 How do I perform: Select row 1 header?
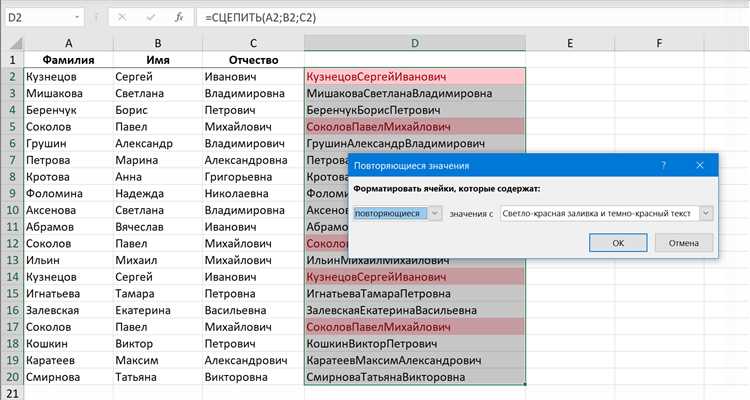coord(12,60)
